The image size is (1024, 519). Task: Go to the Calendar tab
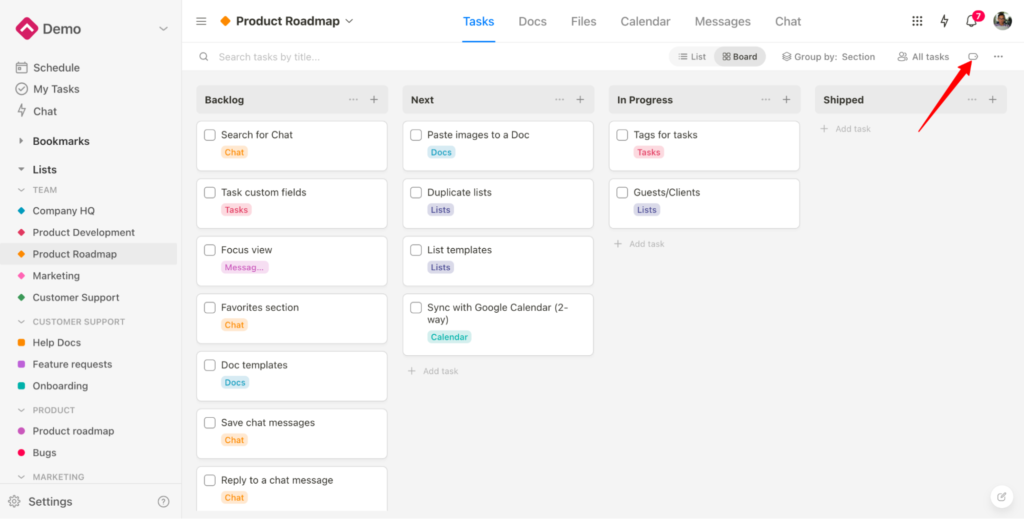coord(645,22)
